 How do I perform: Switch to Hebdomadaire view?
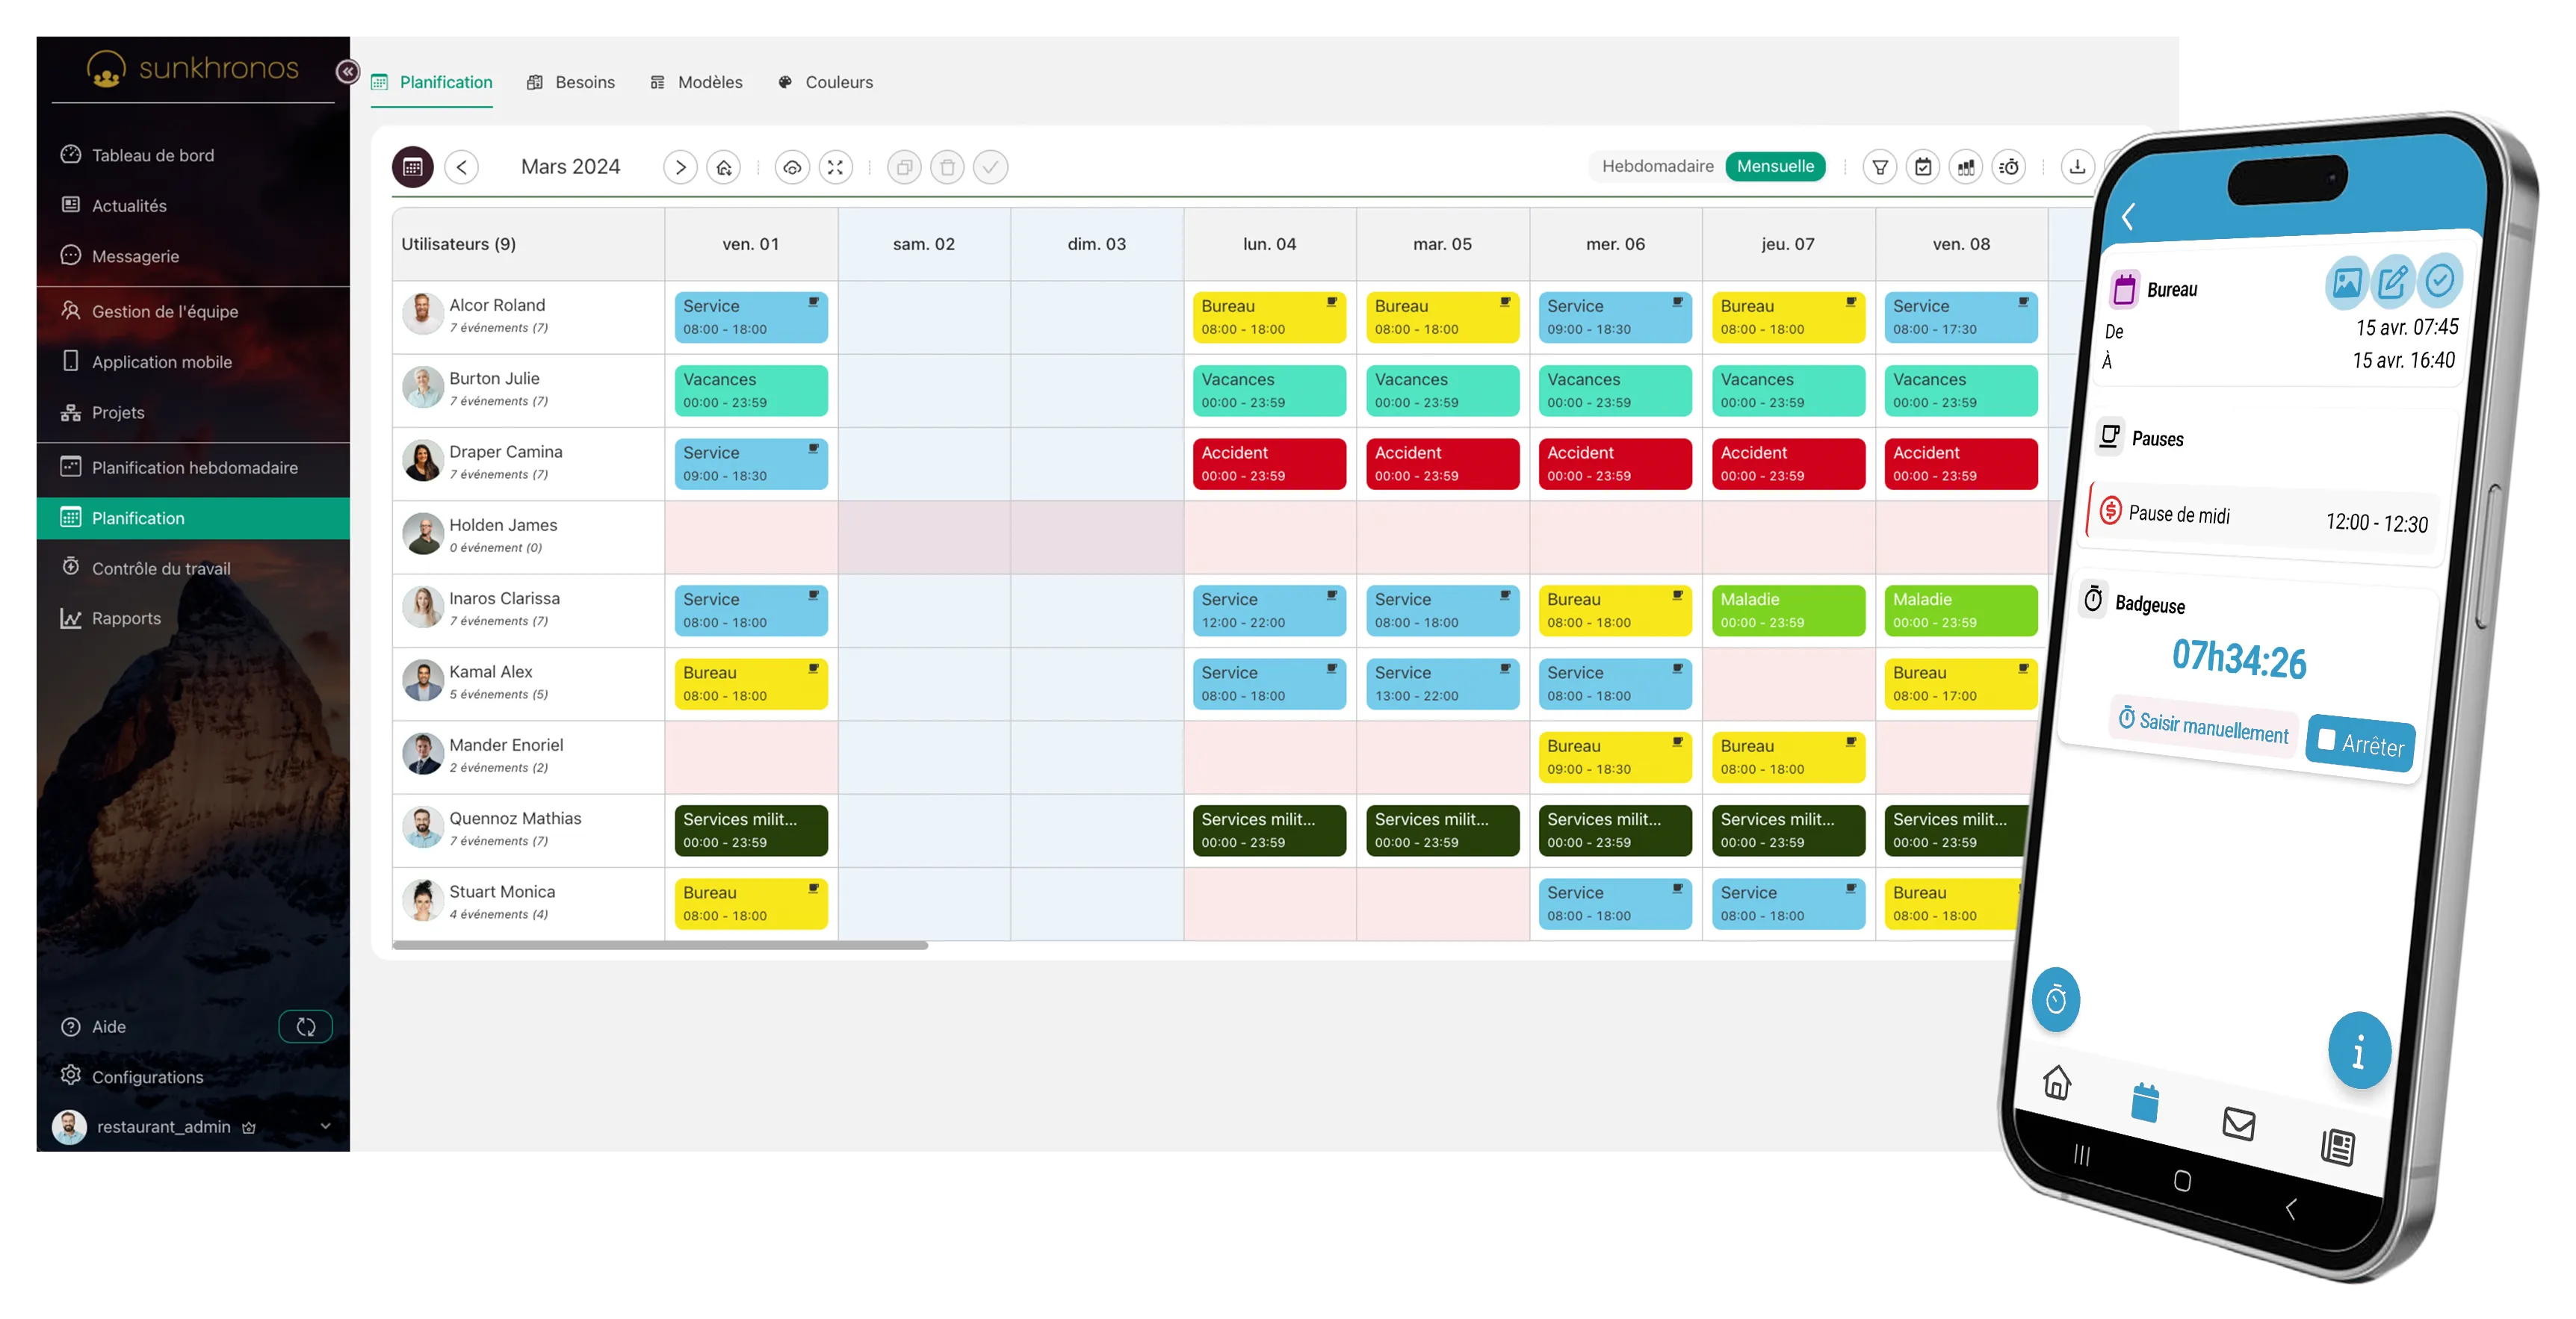(x=1657, y=166)
